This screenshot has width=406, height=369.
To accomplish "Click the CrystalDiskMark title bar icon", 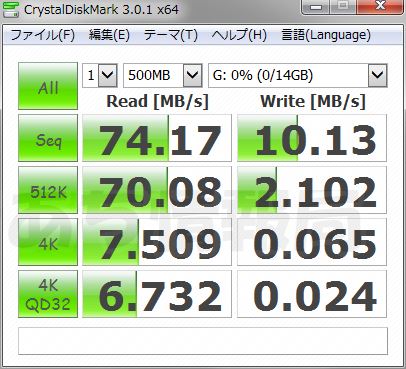I will click(x=10, y=9).
